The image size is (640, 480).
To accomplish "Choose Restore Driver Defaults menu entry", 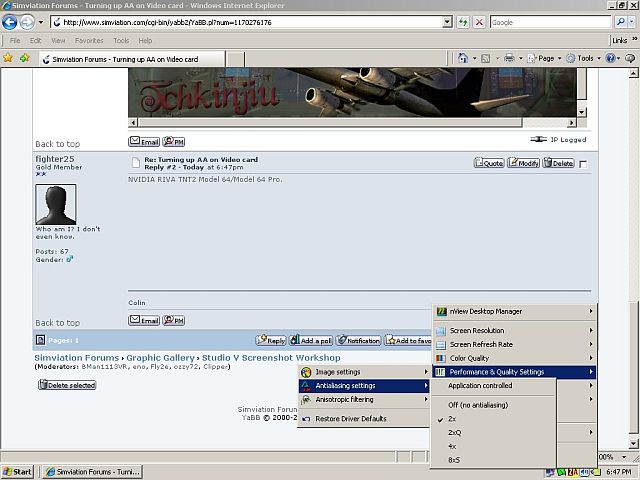I will (350, 418).
